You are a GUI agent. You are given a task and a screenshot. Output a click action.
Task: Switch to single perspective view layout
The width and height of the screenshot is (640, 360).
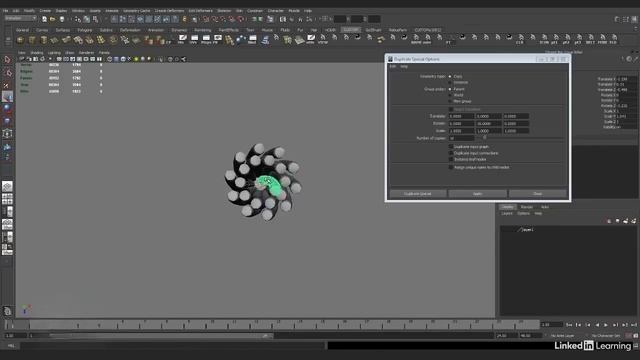[x=7, y=187]
